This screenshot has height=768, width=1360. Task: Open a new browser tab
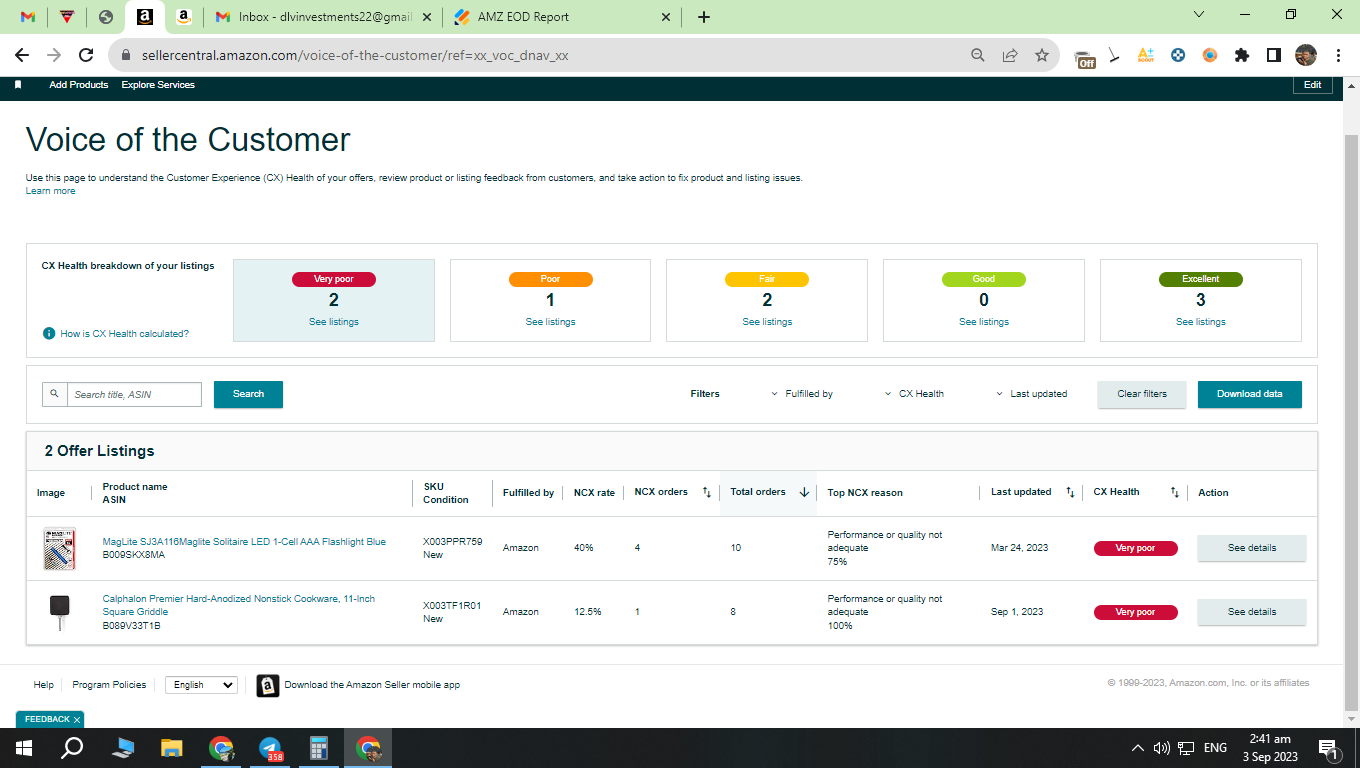tap(704, 17)
